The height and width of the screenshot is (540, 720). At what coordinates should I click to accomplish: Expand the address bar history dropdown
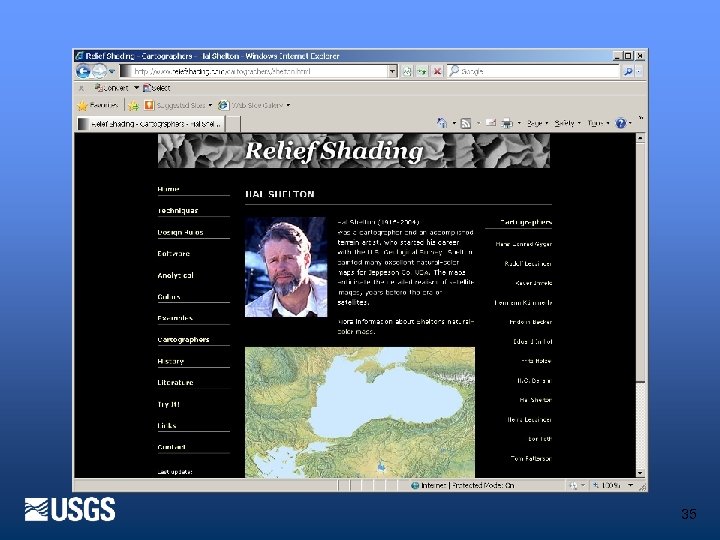pos(392,71)
